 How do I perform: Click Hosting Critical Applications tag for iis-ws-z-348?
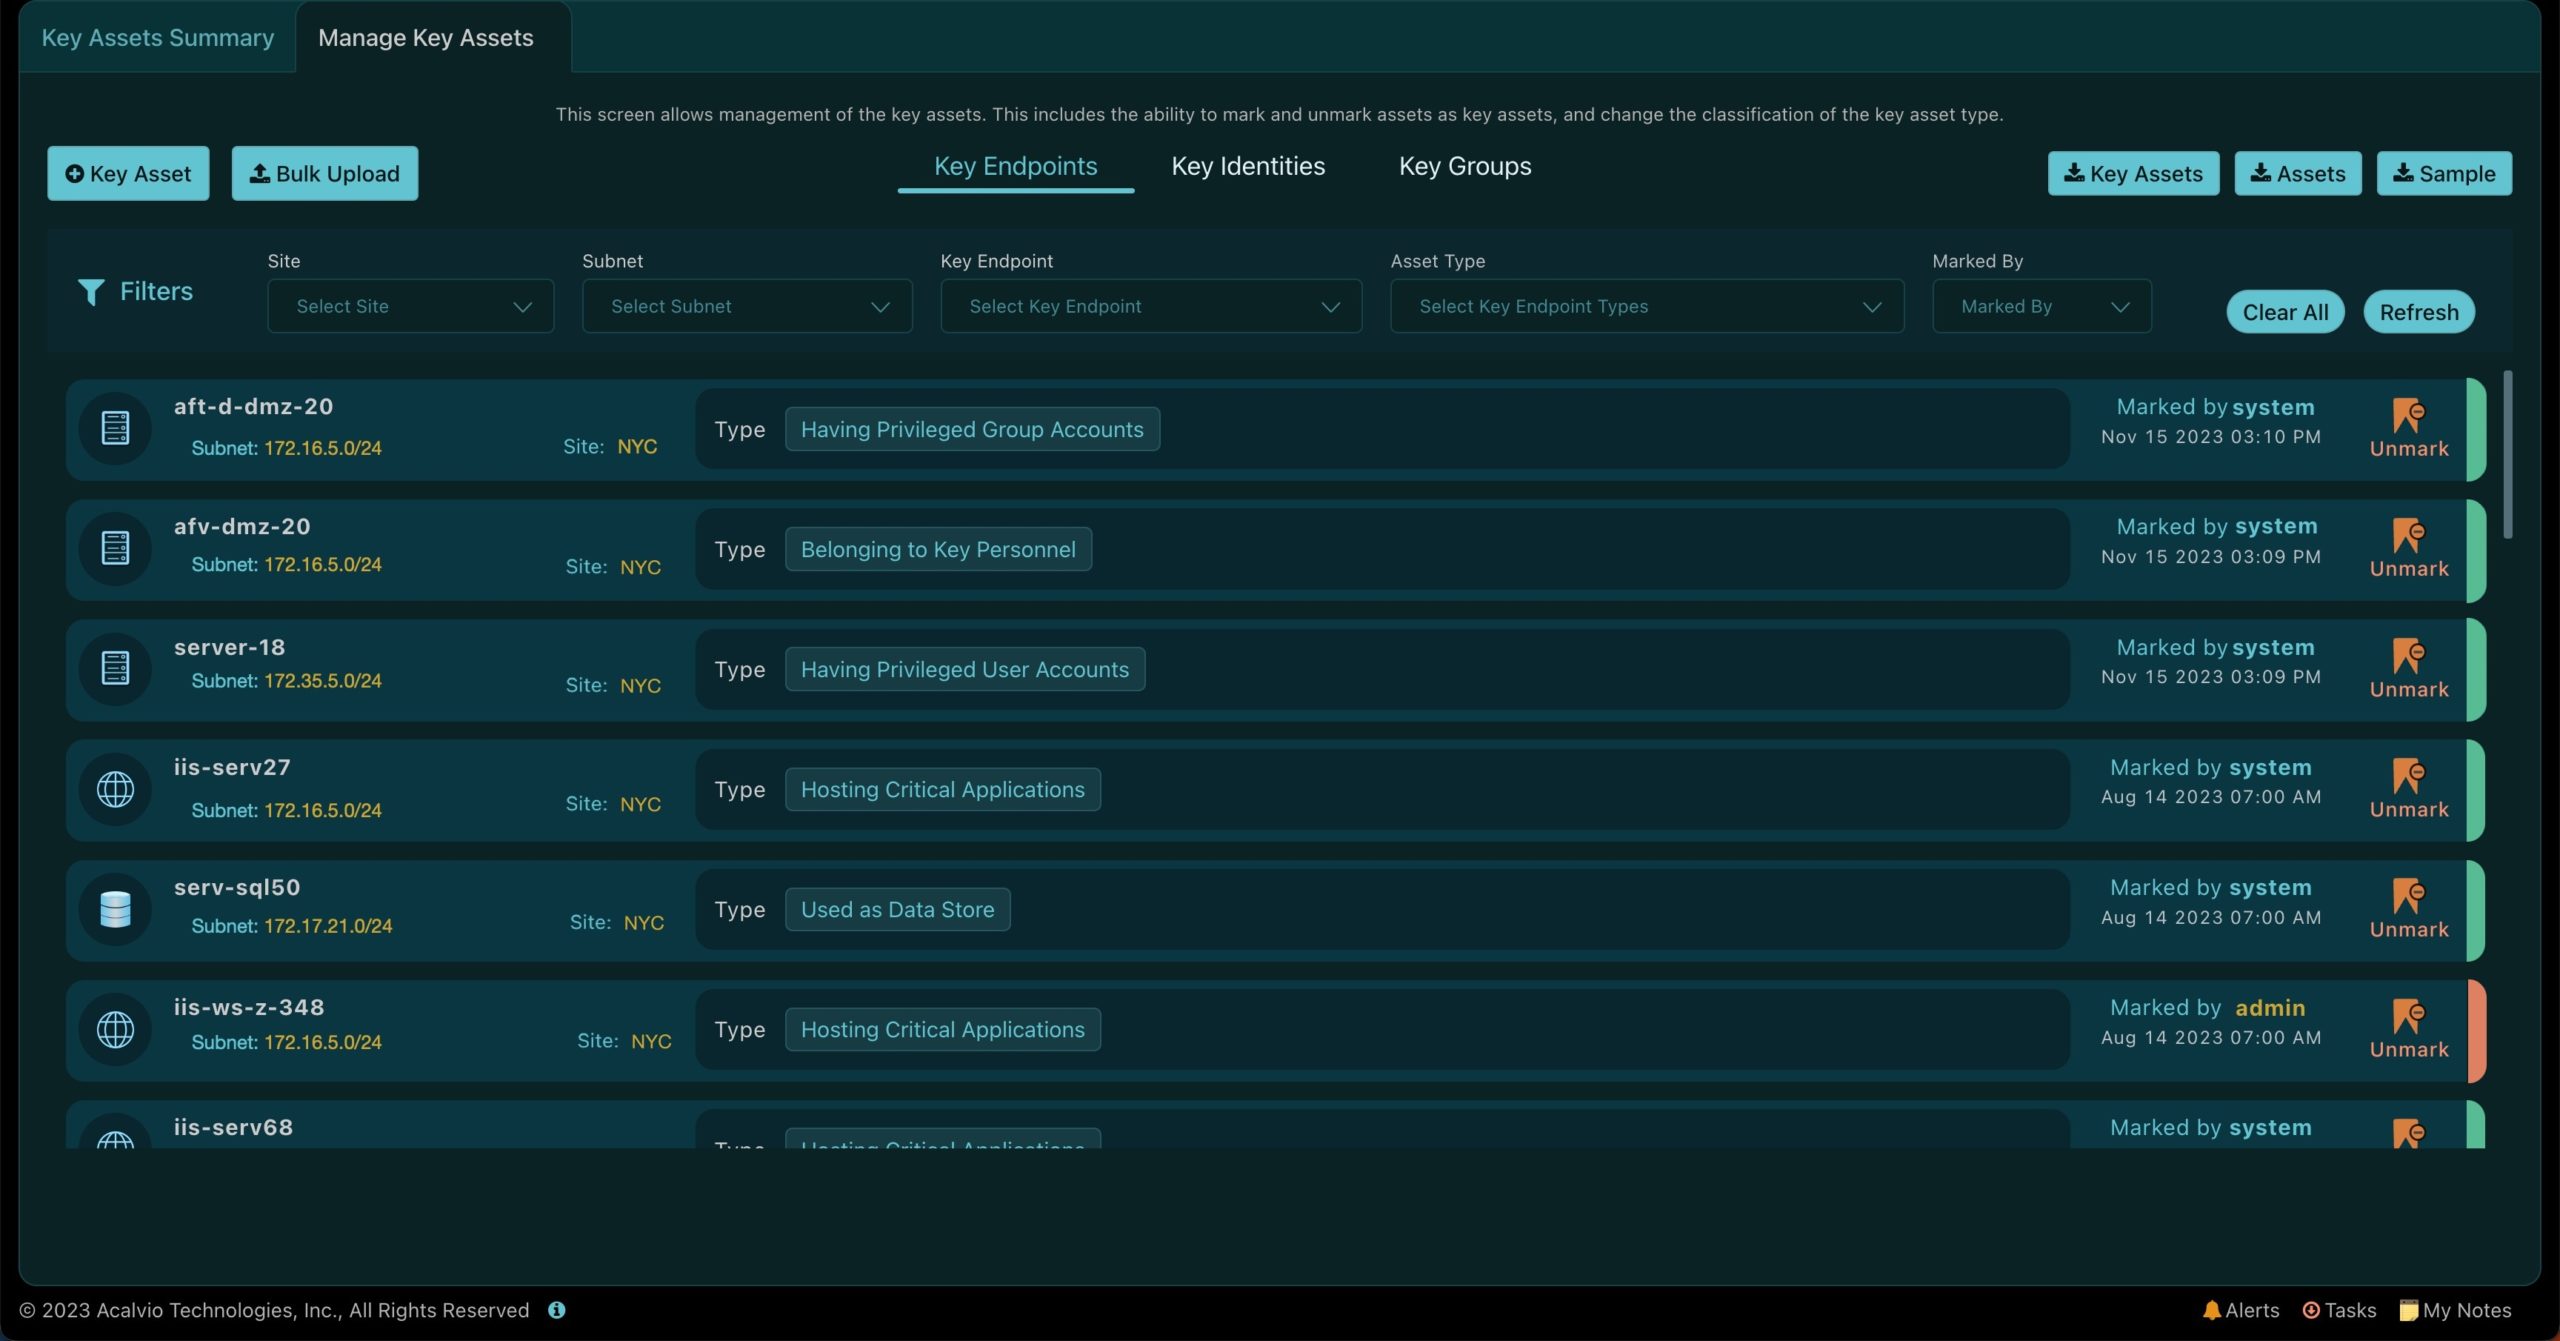coord(943,1029)
